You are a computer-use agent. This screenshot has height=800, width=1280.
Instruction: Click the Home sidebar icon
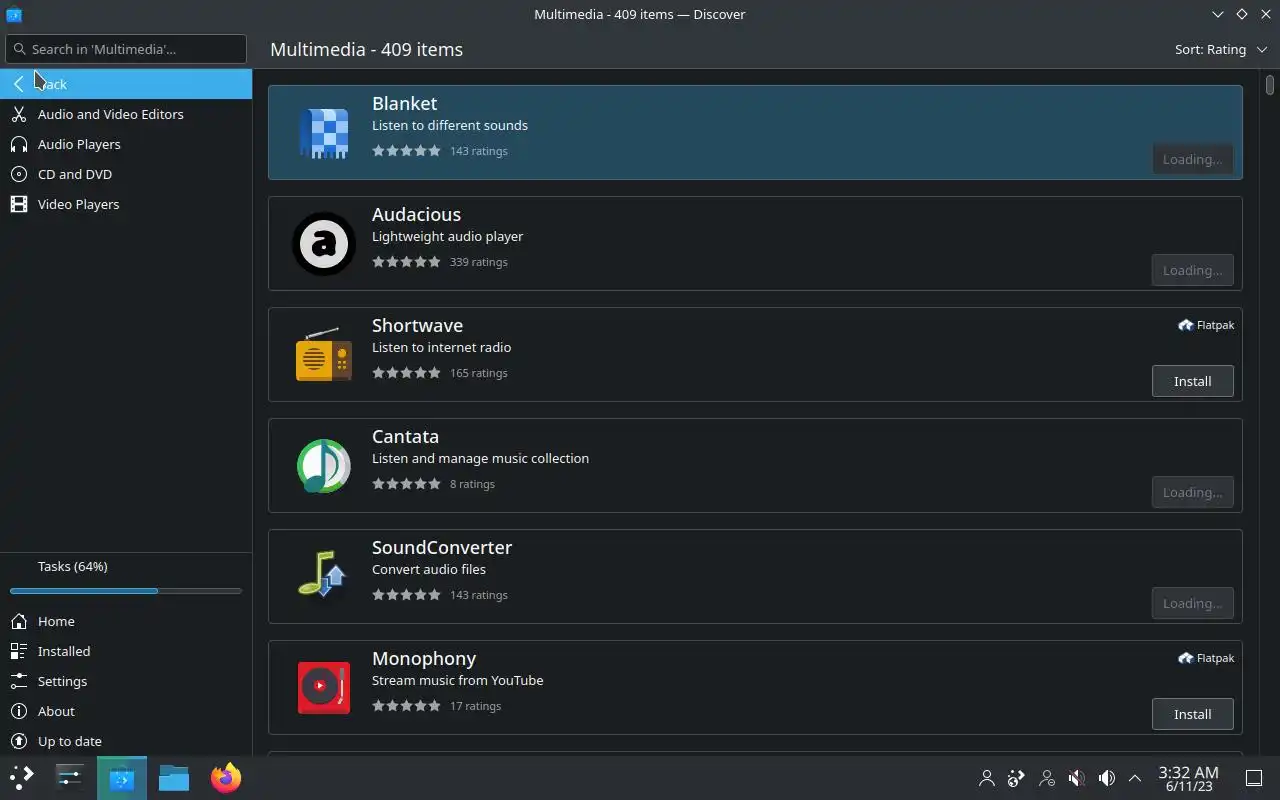[x=19, y=621]
